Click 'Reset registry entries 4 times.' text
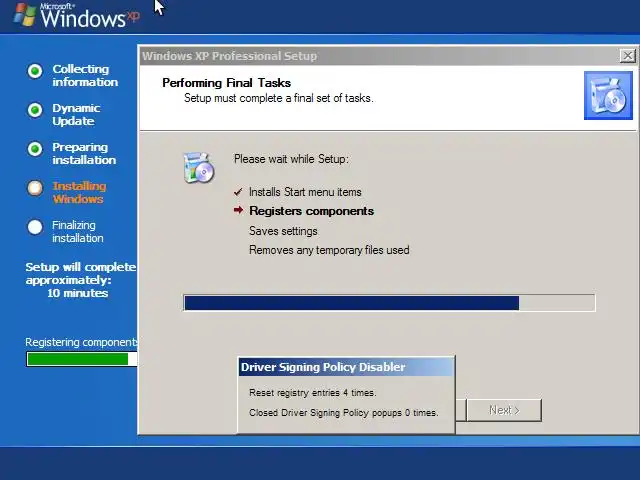640x480 pixels. coord(313,393)
